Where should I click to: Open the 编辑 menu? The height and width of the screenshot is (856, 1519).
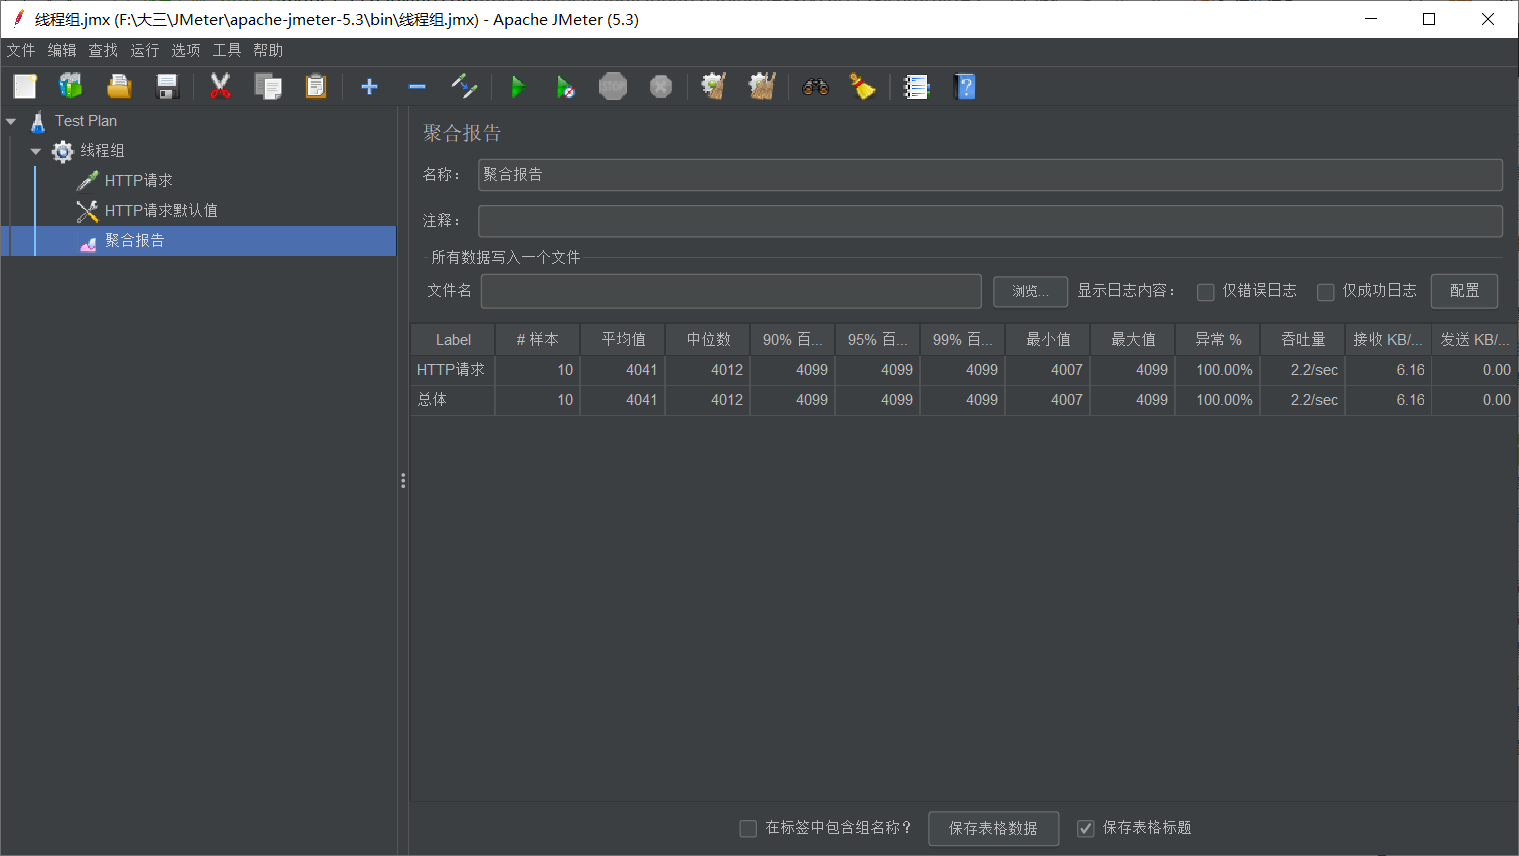[x=62, y=50]
